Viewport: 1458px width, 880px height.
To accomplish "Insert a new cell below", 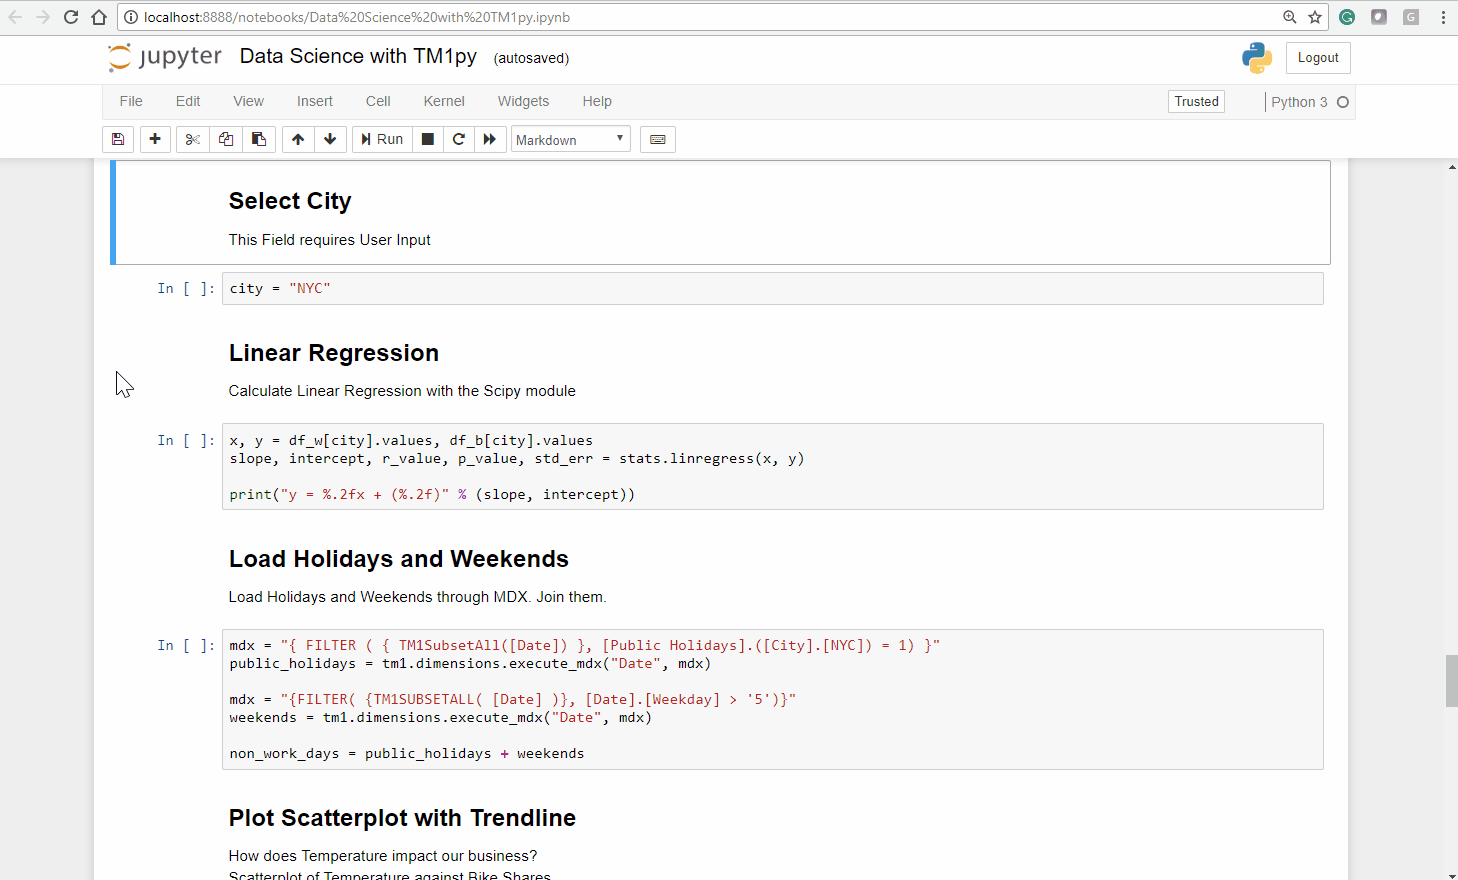I will click(x=155, y=139).
